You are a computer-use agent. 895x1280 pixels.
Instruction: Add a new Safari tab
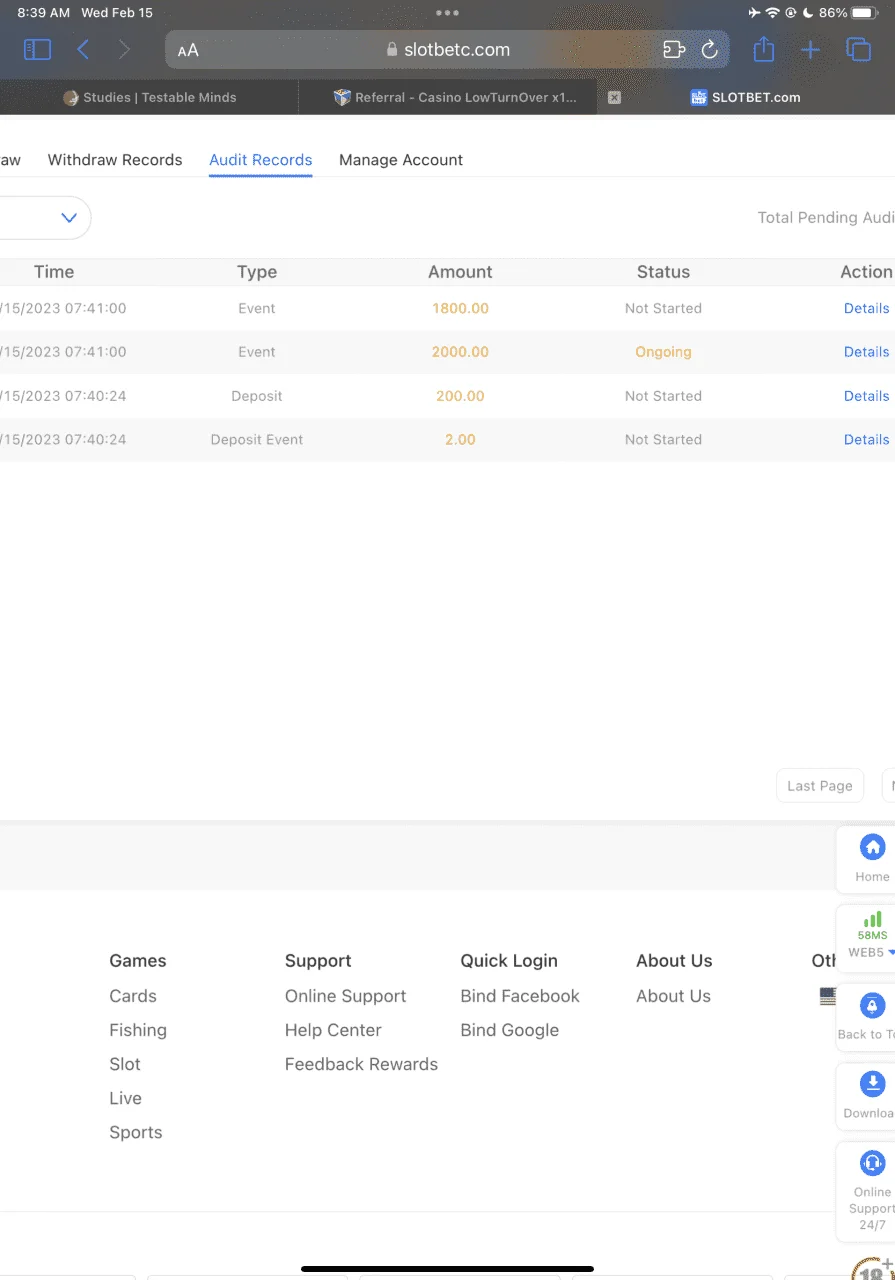[x=810, y=49]
